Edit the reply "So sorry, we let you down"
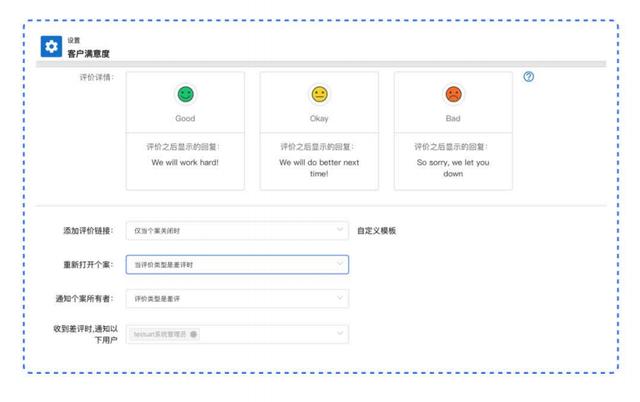The width and height of the screenshot is (640, 402). (453, 168)
